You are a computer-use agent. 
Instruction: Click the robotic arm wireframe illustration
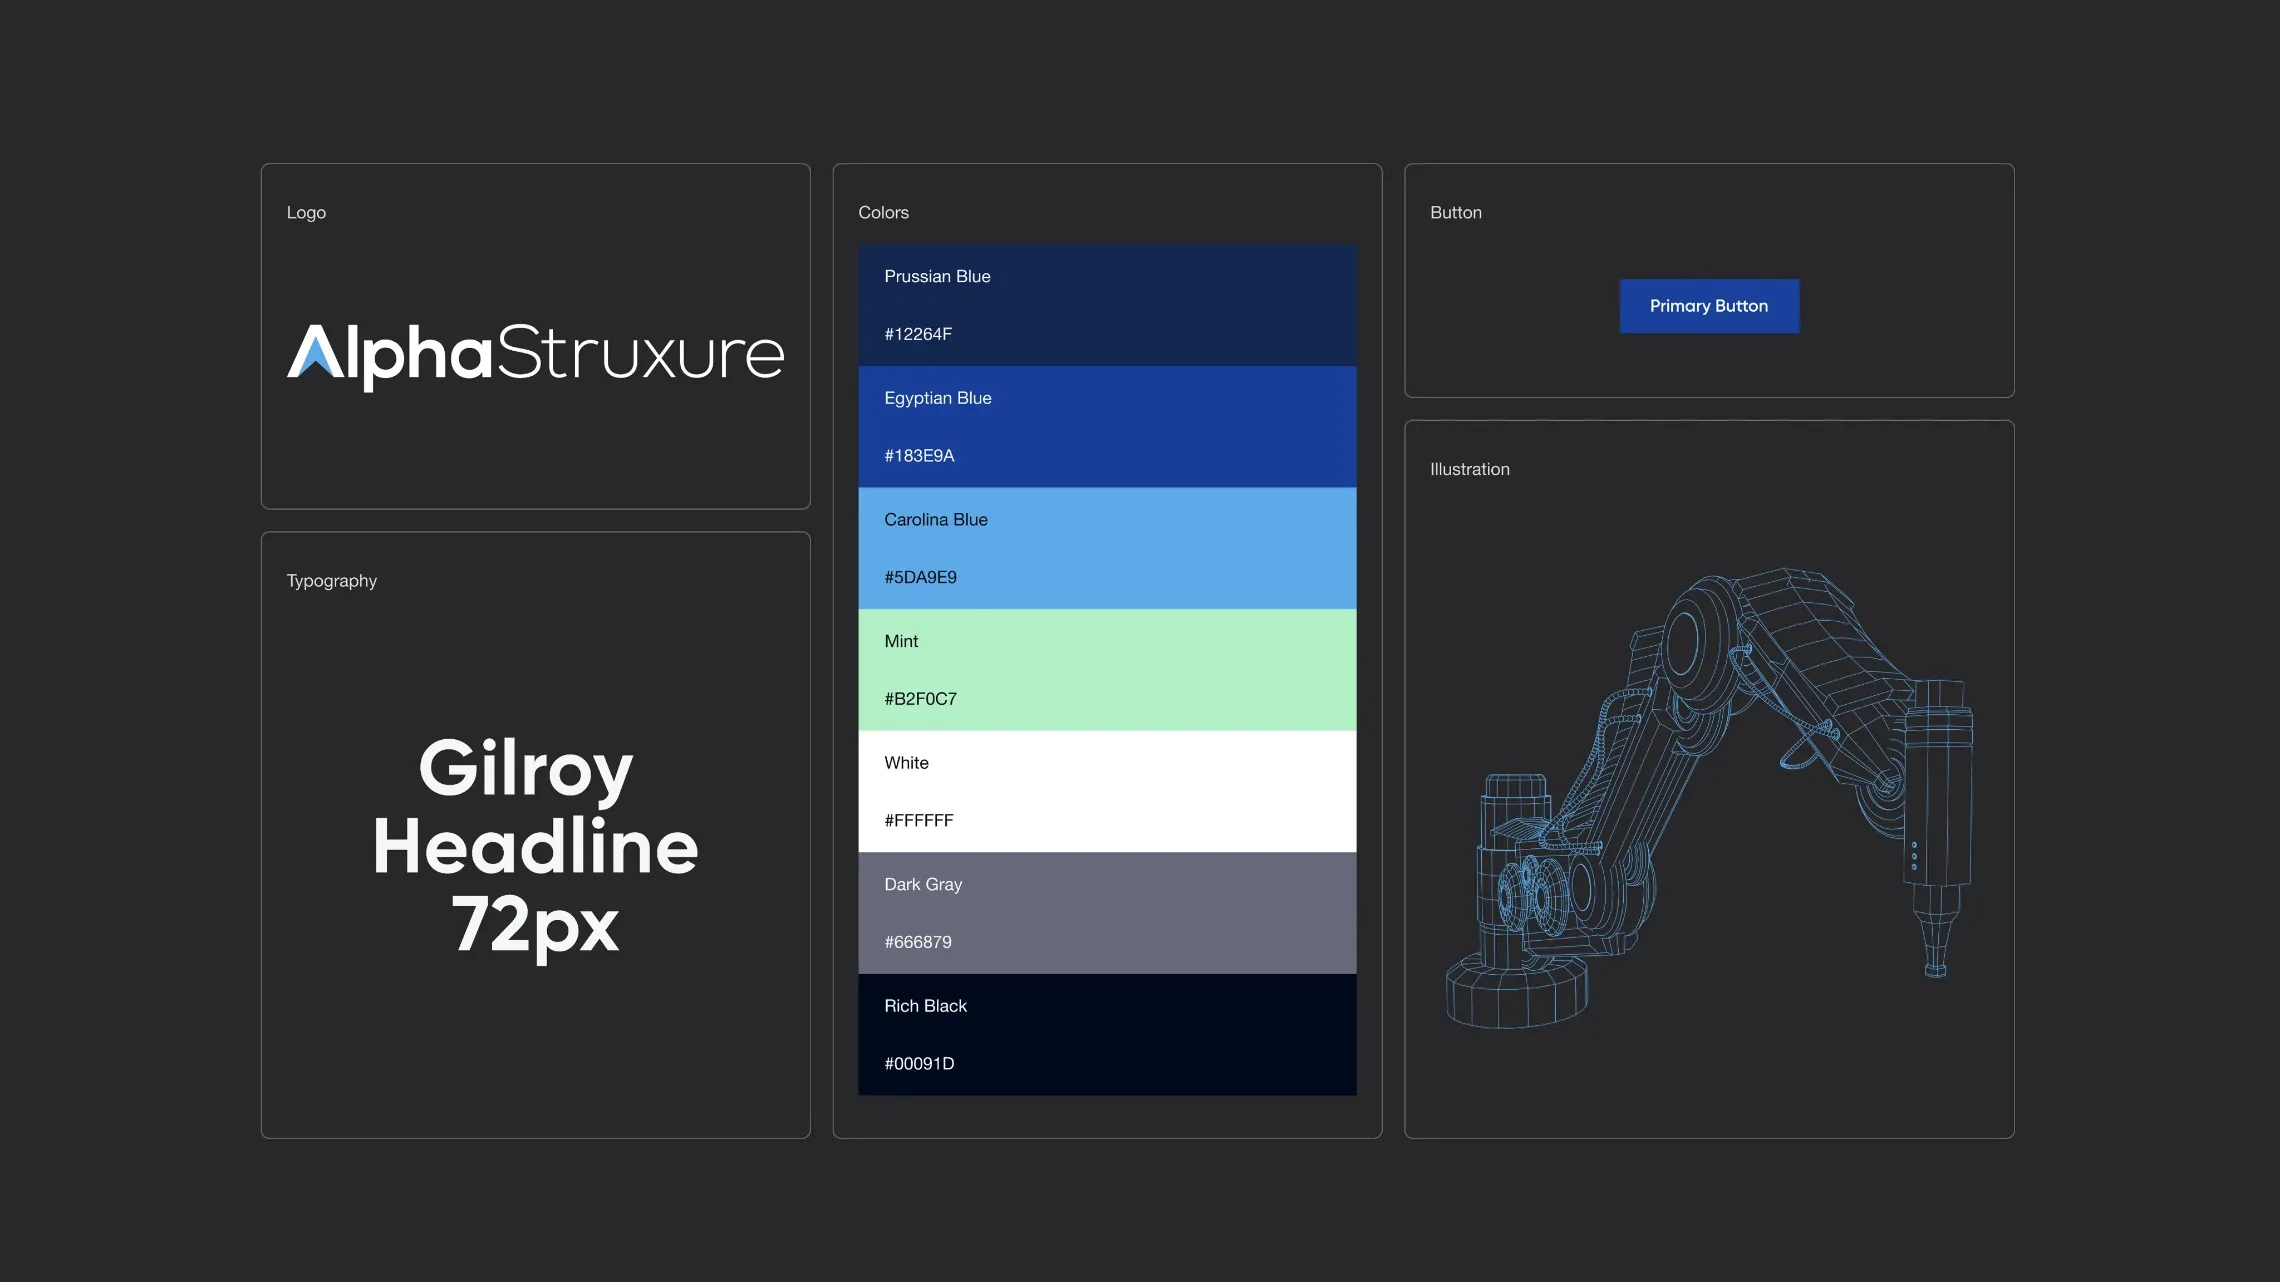click(1710, 799)
